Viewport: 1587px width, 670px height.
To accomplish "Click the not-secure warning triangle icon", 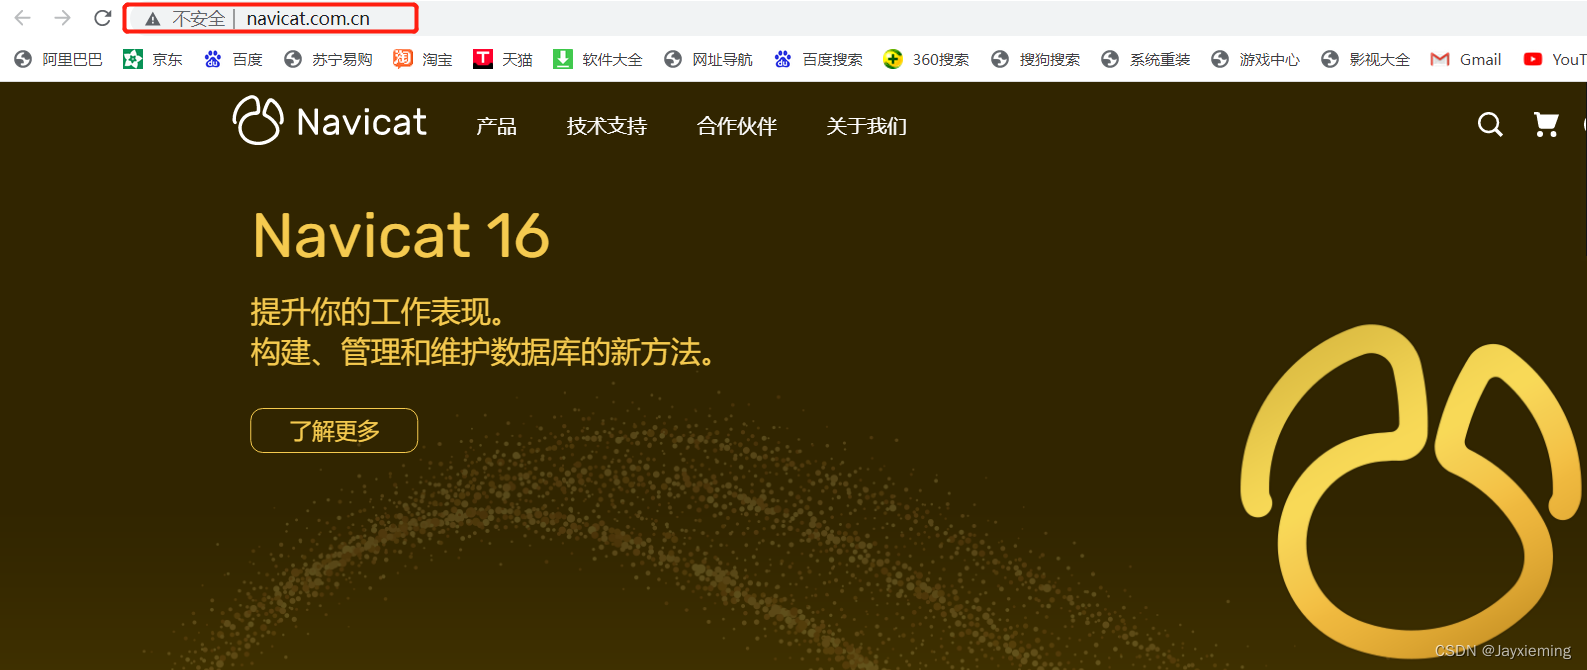I will (x=153, y=19).
